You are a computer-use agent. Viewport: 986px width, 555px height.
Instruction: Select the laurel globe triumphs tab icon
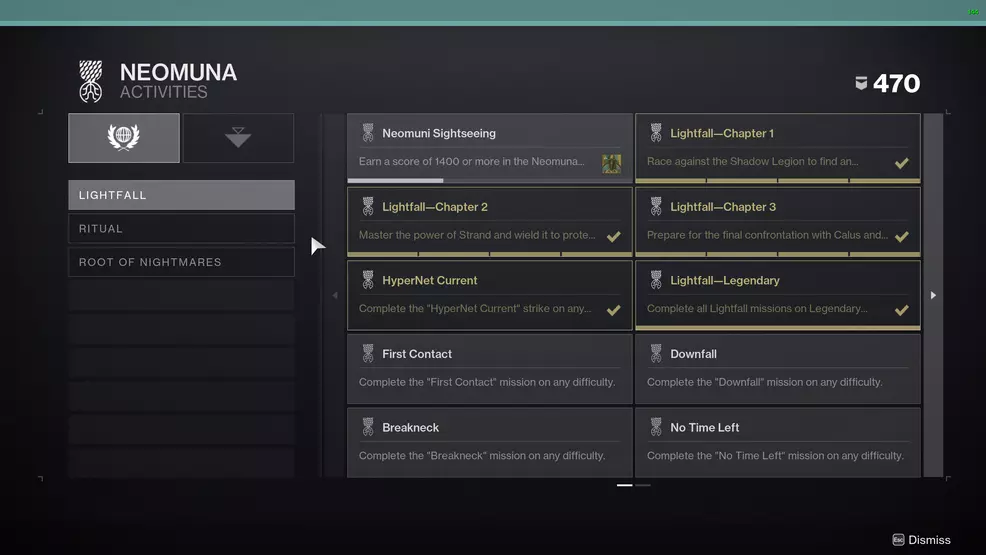(124, 138)
